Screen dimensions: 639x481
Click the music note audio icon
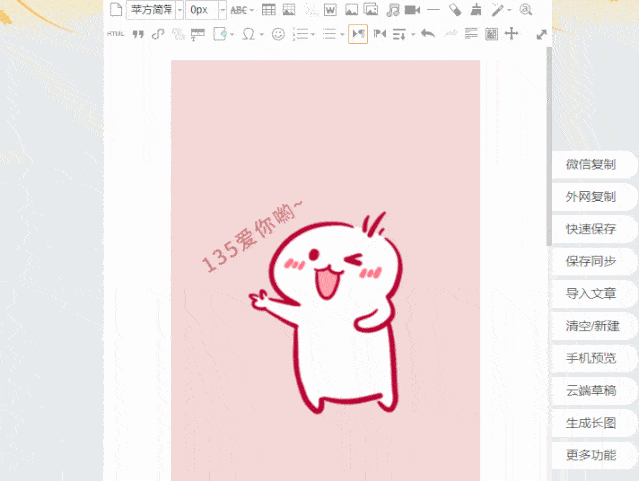[393, 10]
